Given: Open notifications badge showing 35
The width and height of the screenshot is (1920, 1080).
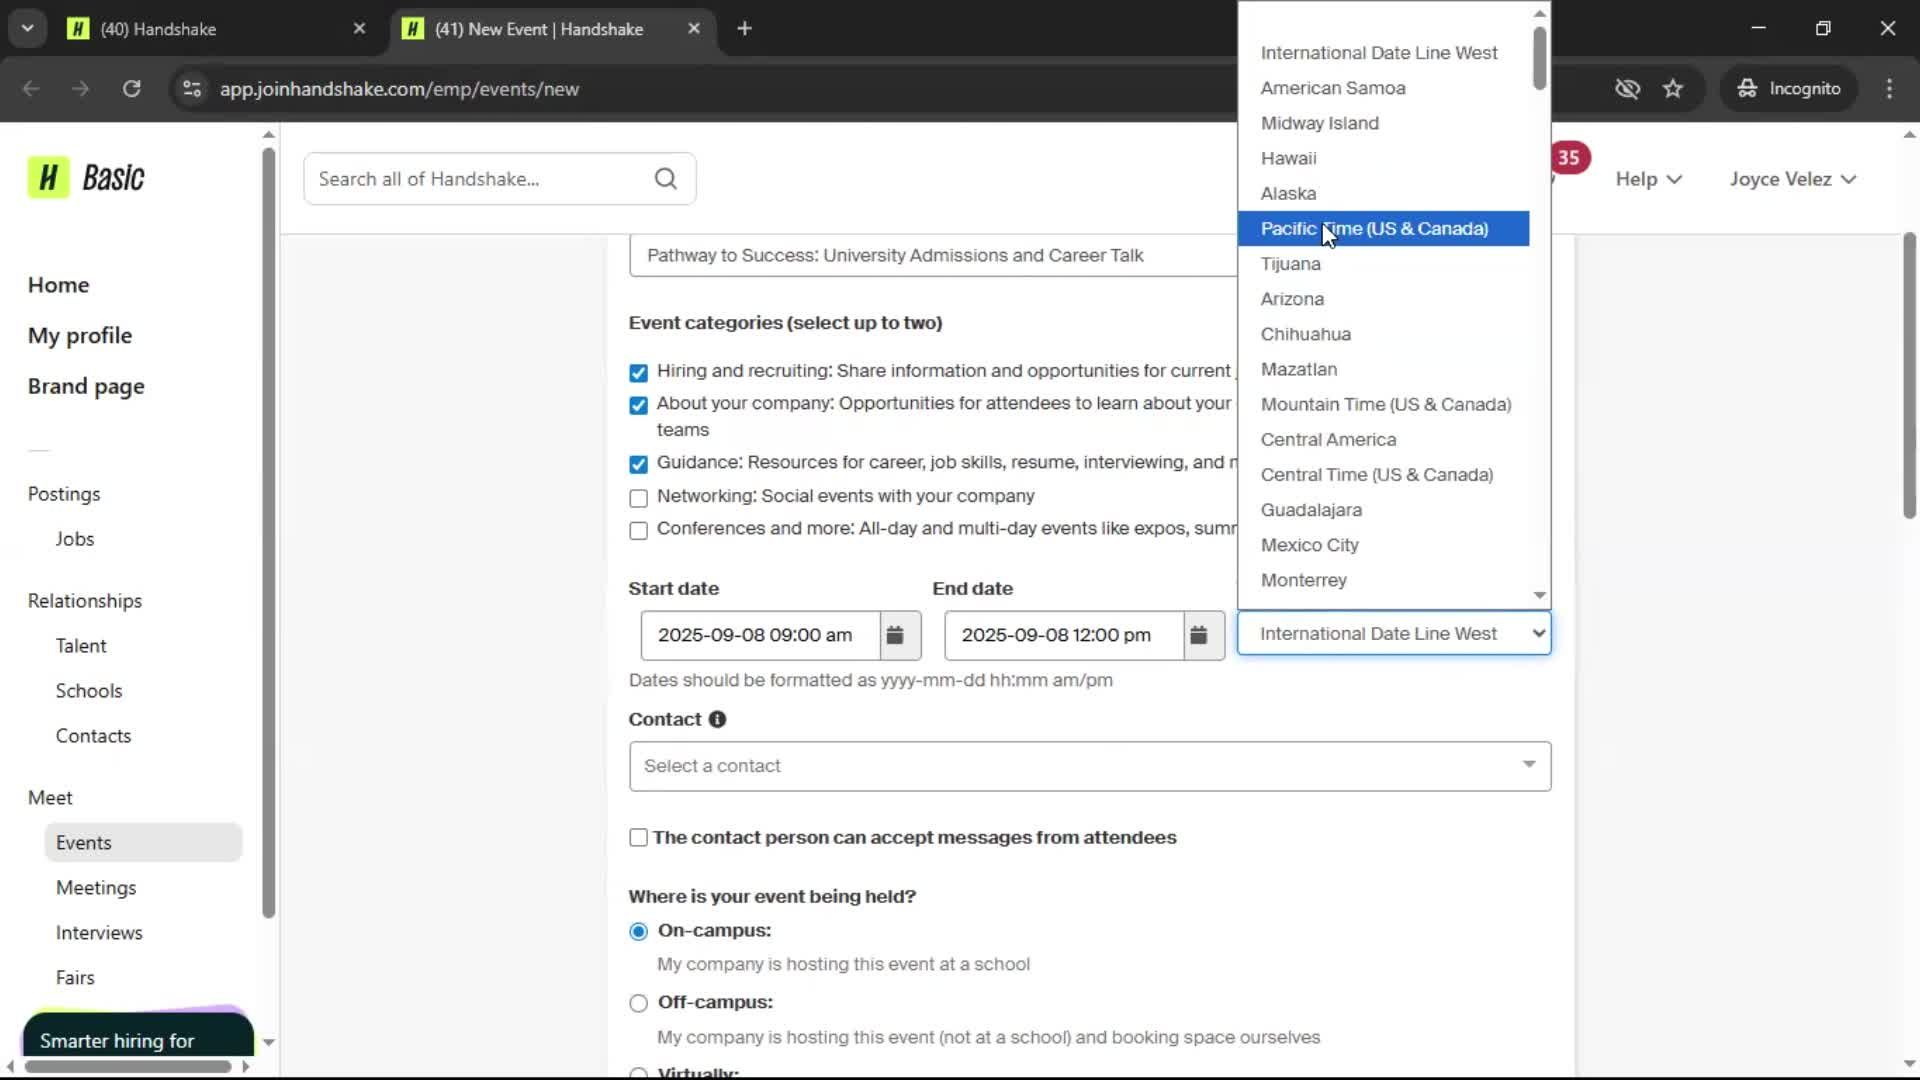Looking at the screenshot, I should [x=1568, y=157].
